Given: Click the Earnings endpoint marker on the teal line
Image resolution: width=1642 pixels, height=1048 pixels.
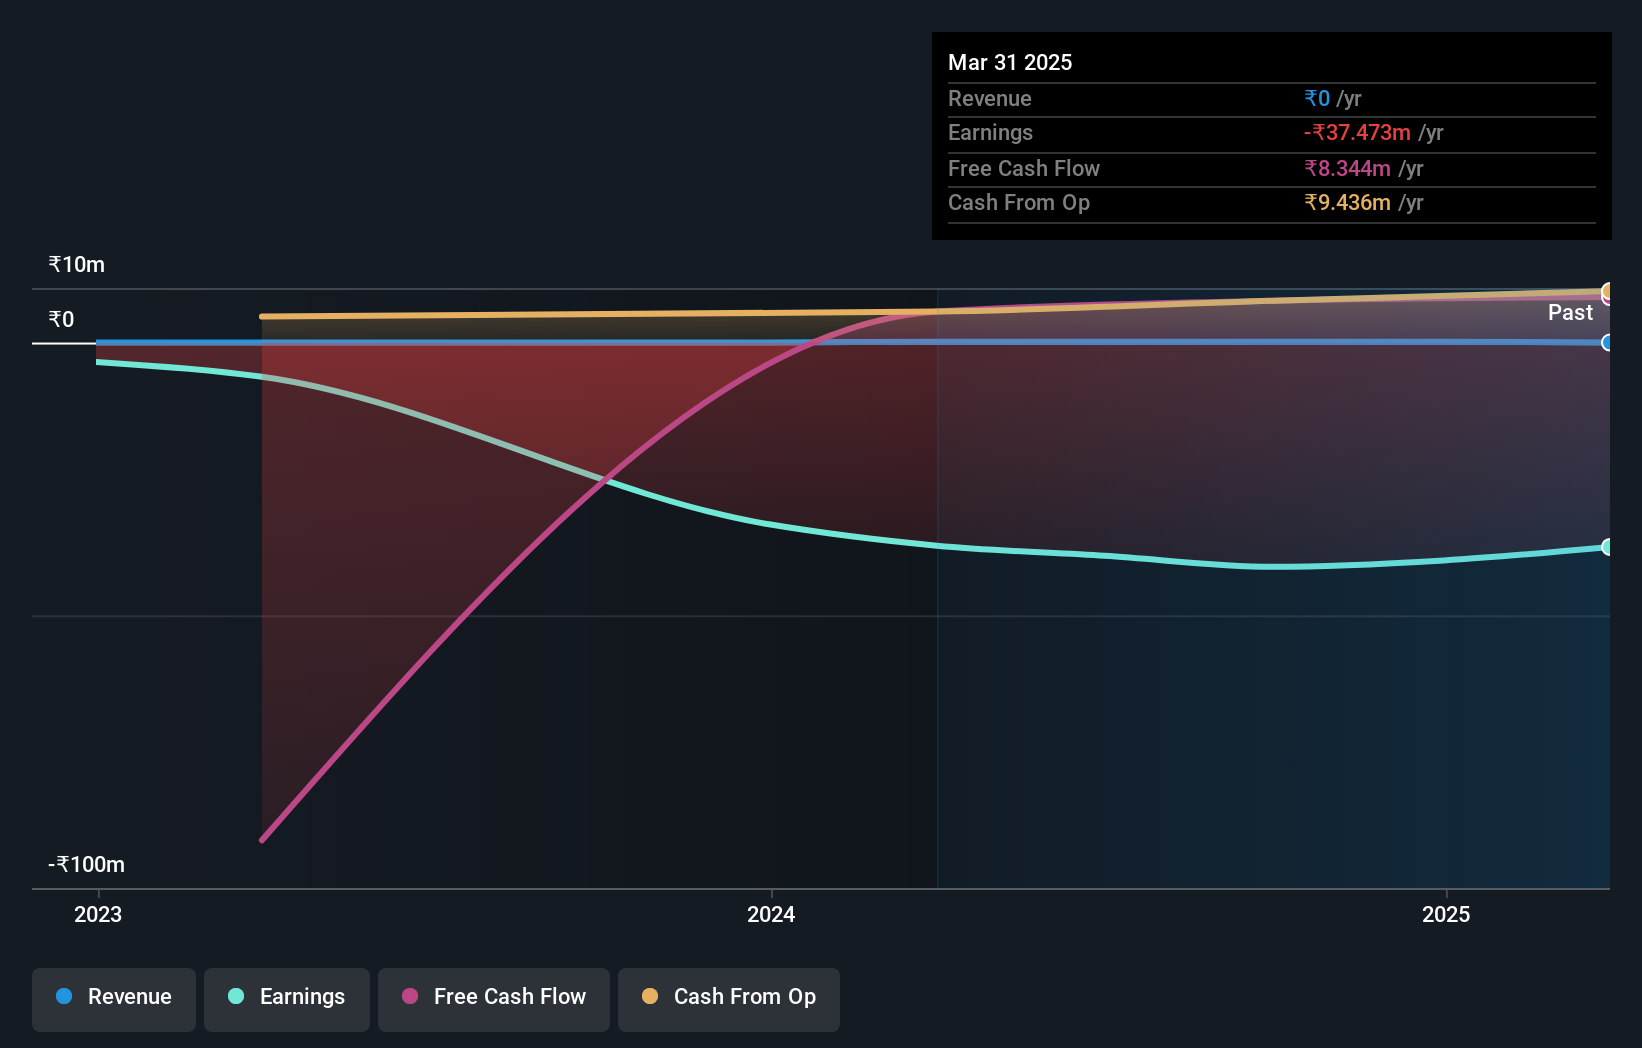Looking at the screenshot, I should 1607,547.
